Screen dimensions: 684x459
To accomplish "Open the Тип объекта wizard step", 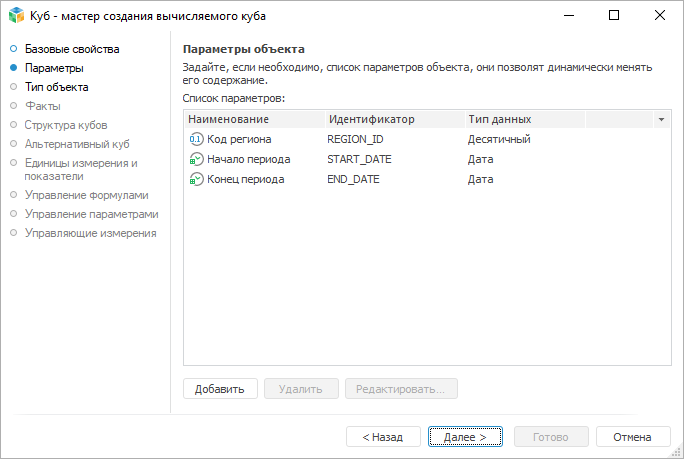I will pos(56,87).
